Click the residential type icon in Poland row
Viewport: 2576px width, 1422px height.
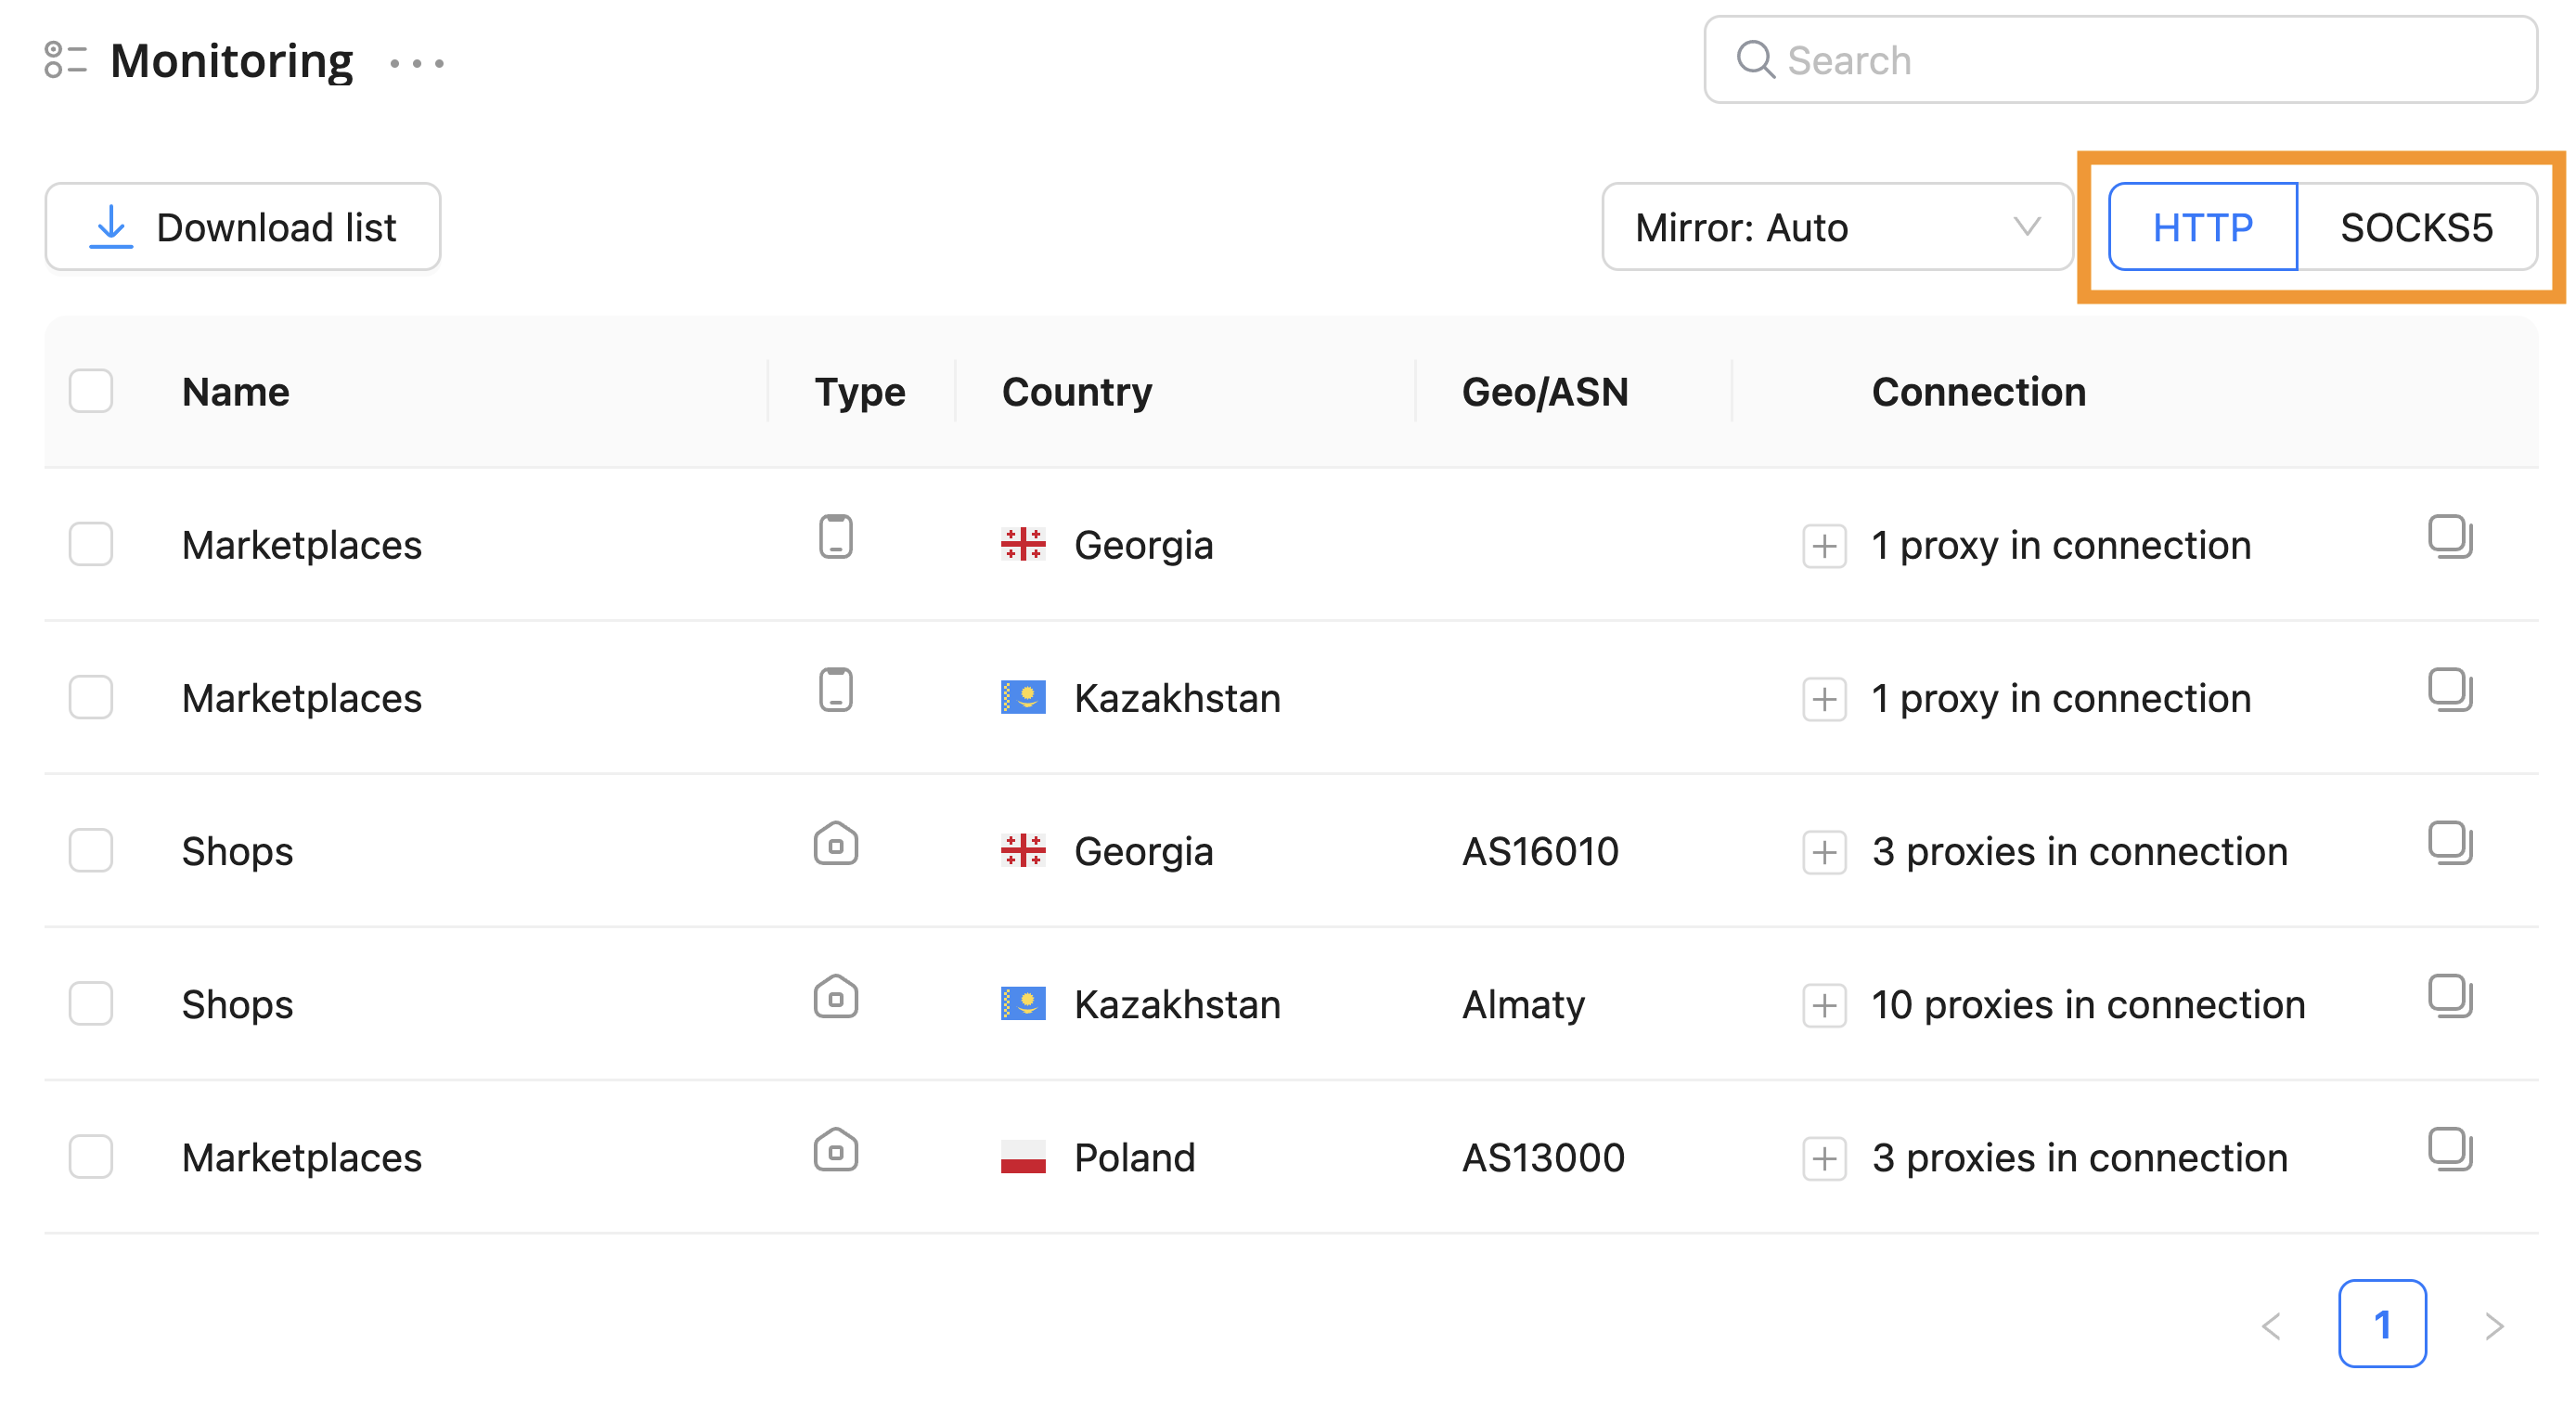point(835,1150)
